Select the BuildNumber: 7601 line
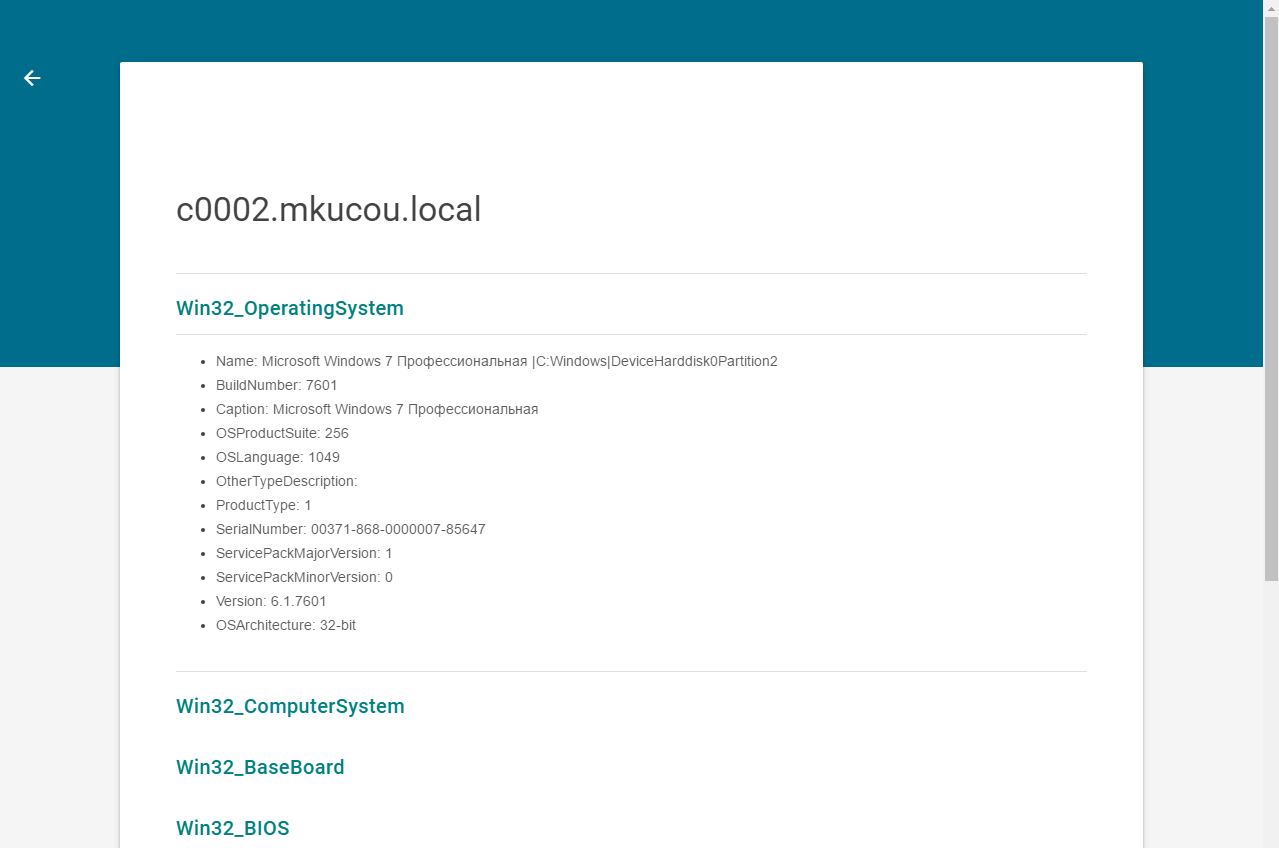Image resolution: width=1279 pixels, height=848 pixels. pyautogui.click(x=276, y=385)
